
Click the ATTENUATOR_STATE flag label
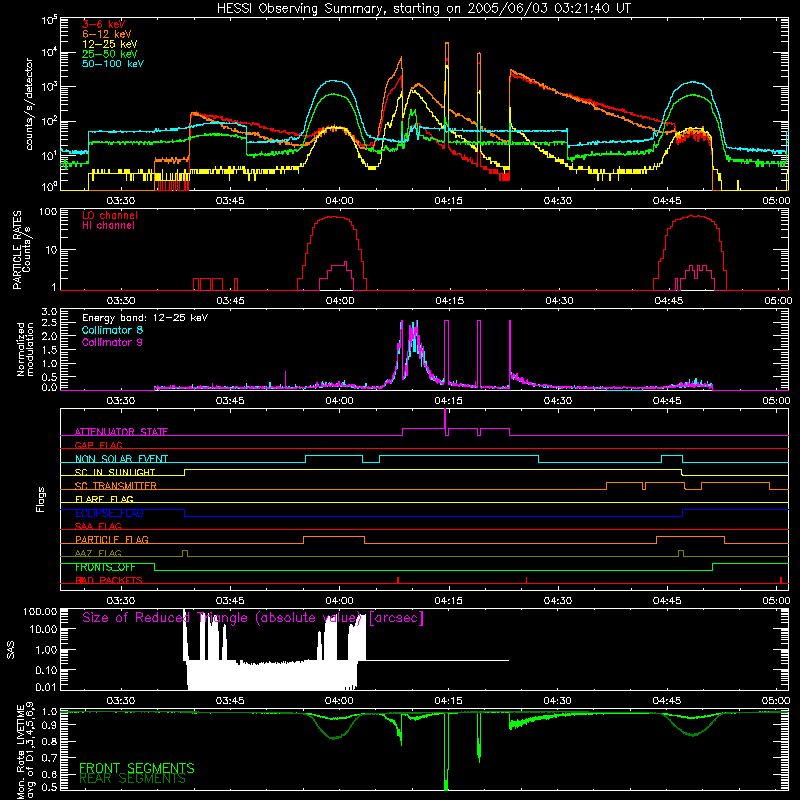coord(121,432)
